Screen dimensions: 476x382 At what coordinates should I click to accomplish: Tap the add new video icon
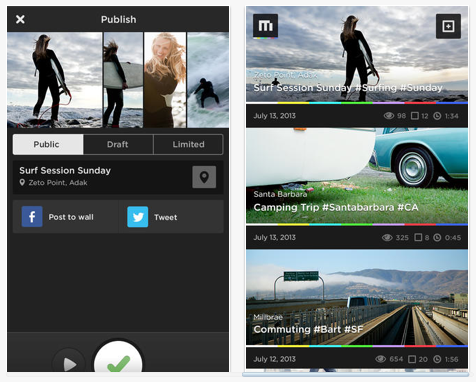448,26
